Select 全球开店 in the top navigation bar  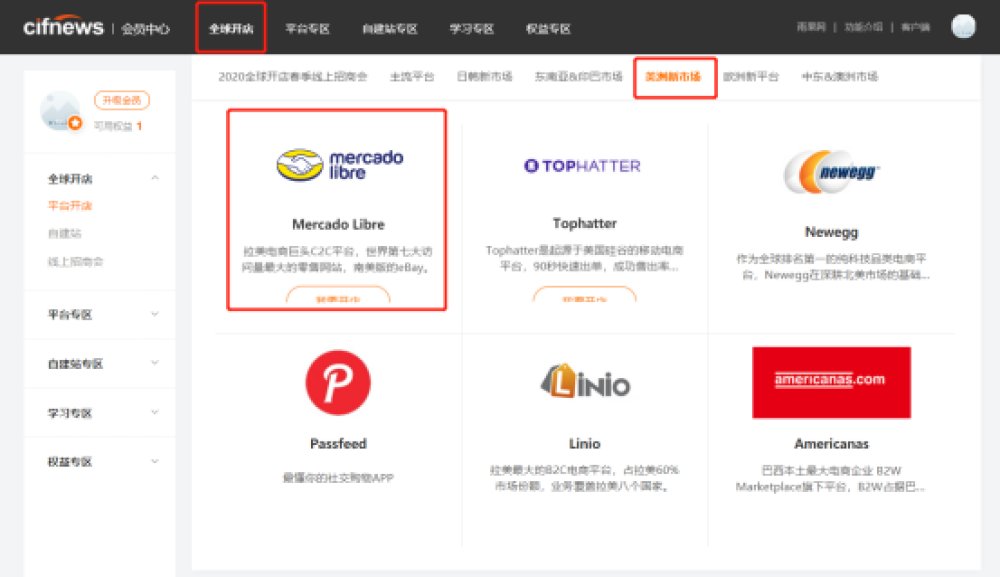231,28
